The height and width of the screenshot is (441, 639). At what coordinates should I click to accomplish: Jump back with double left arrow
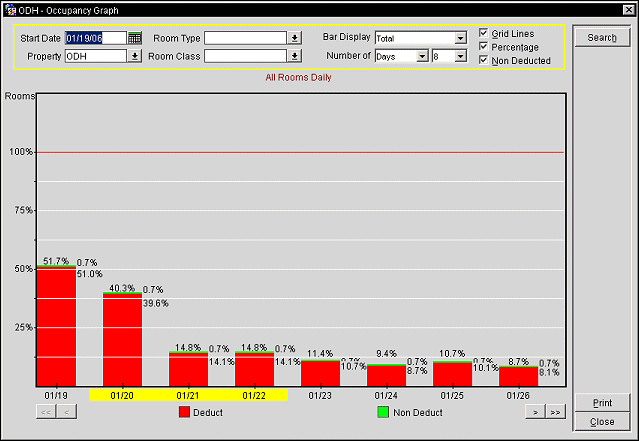[x=46, y=411]
